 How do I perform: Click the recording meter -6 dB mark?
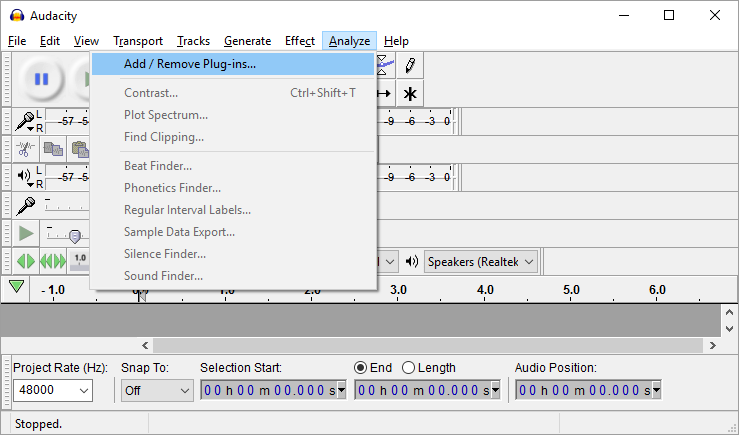411,122
